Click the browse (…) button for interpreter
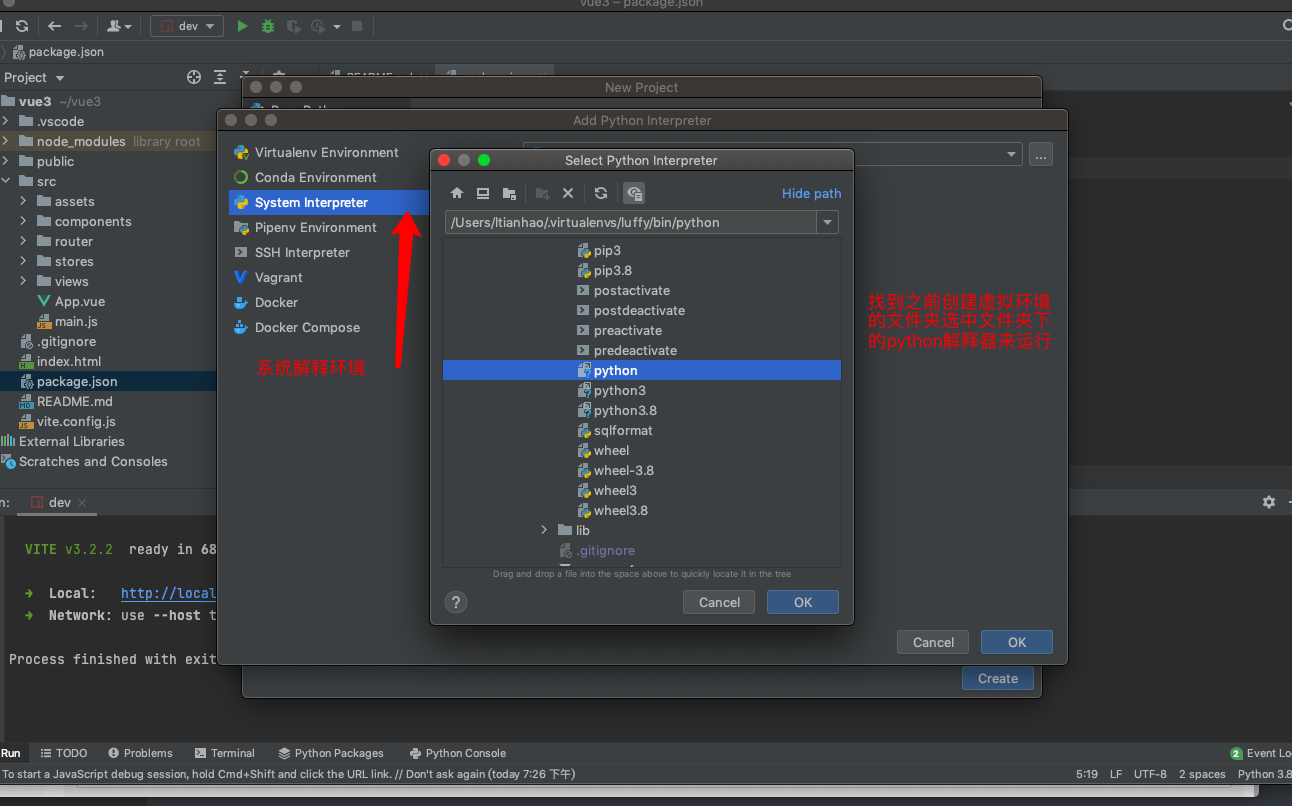The height and width of the screenshot is (806, 1292). pyautogui.click(x=1041, y=154)
